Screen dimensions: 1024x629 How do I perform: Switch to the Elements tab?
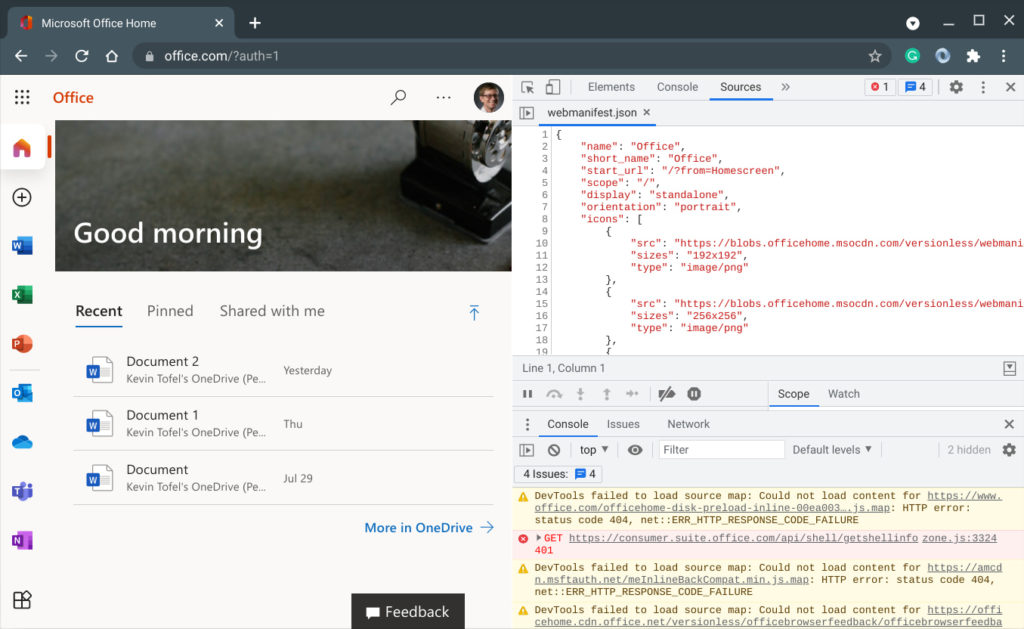click(x=611, y=87)
